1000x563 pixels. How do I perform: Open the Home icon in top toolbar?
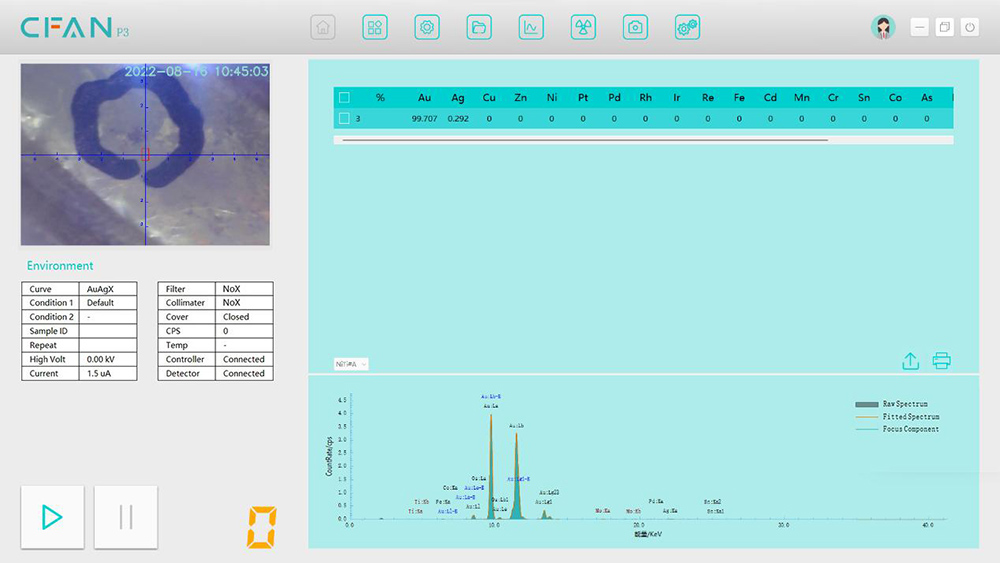(x=323, y=27)
